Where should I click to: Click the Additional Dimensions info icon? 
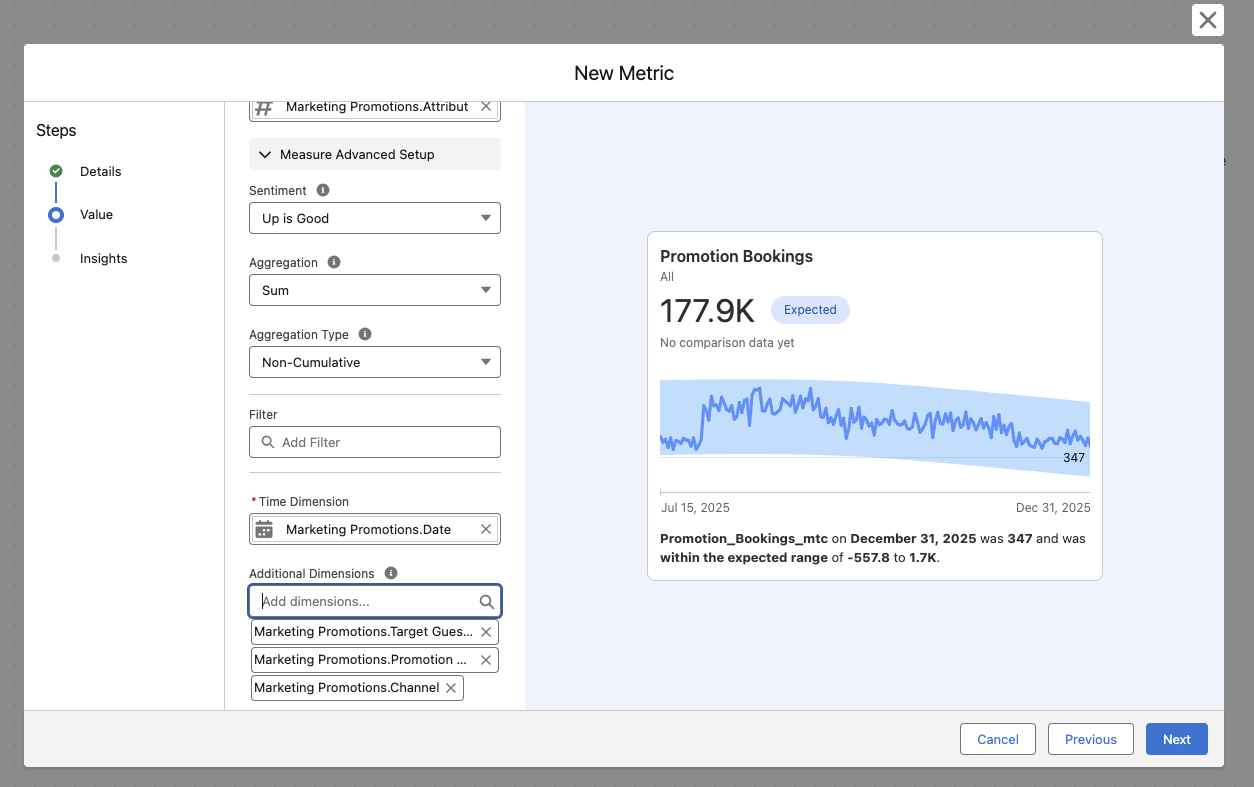pos(391,573)
